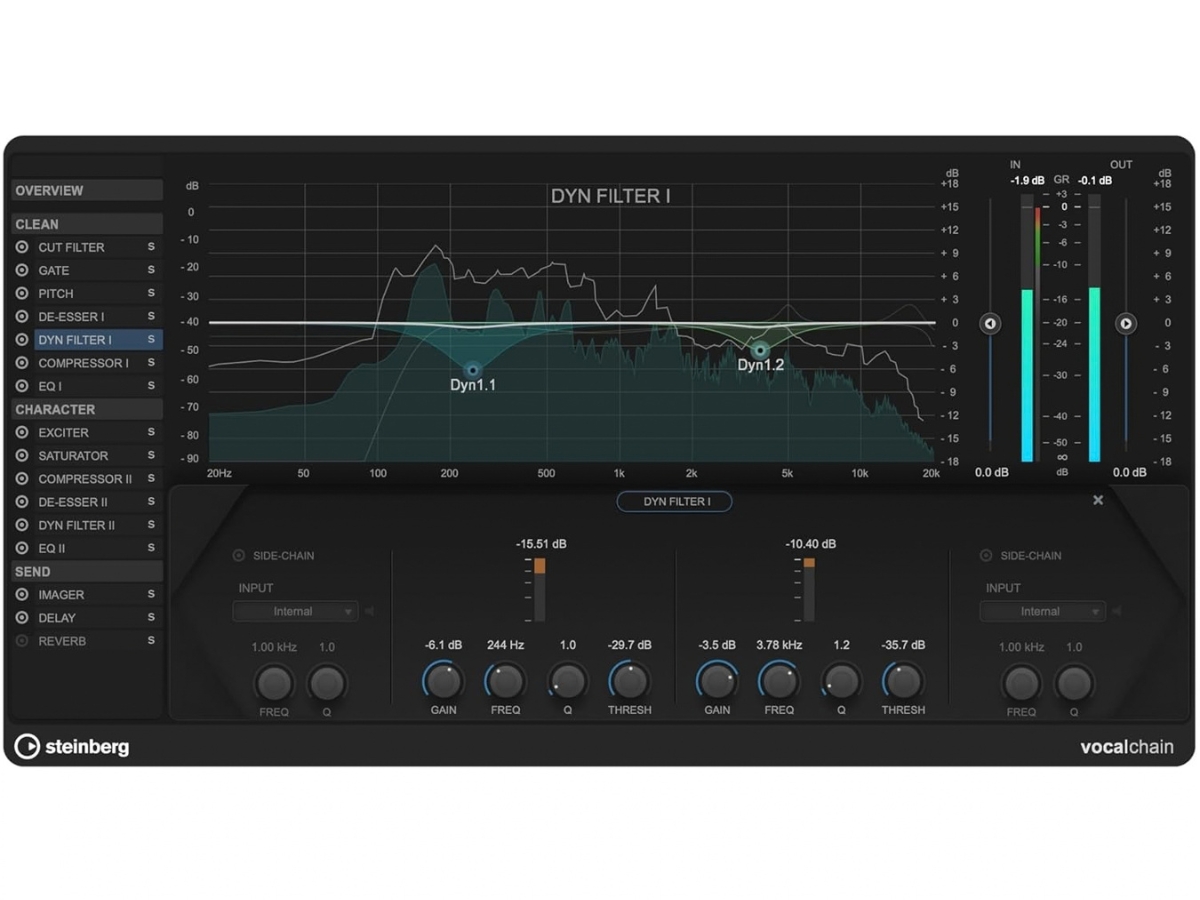Viewport: 1200px width, 900px height.
Task: Open right side-chain Internal input dropdown
Action: [x=1042, y=611]
